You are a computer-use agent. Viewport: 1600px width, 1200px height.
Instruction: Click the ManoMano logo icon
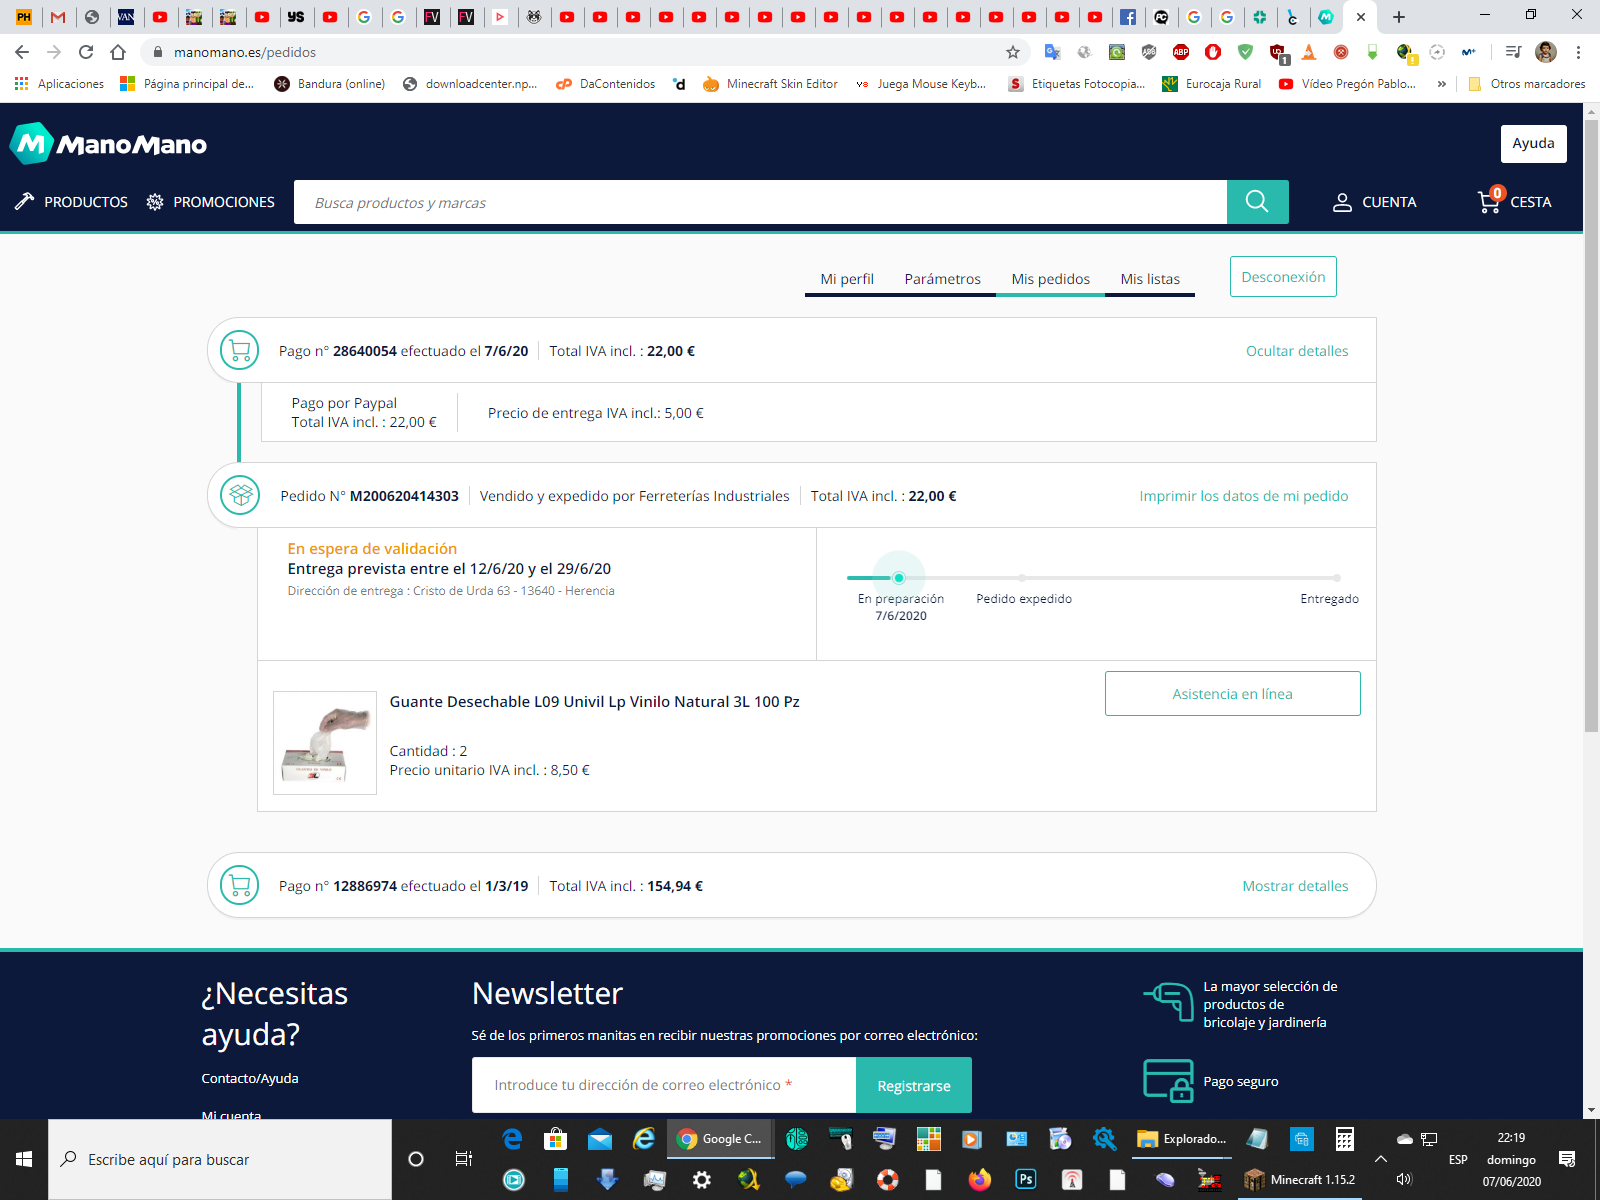[31, 144]
